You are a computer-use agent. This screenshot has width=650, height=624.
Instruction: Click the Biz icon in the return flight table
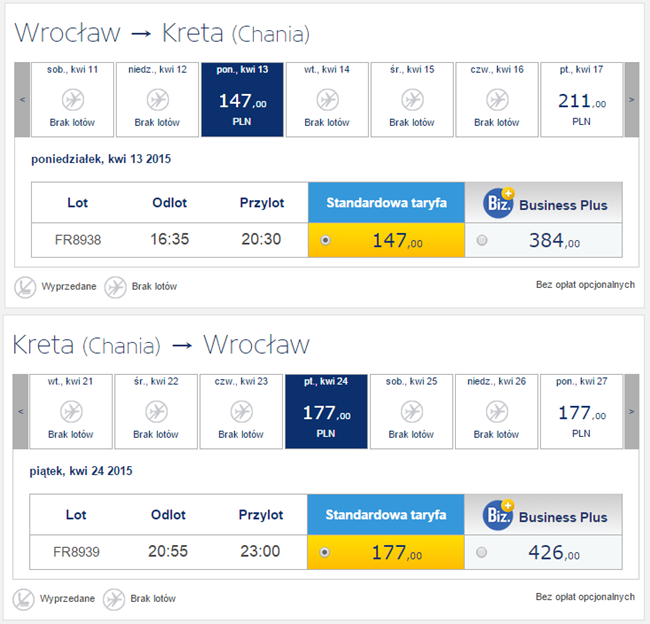click(x=499, y=515)
